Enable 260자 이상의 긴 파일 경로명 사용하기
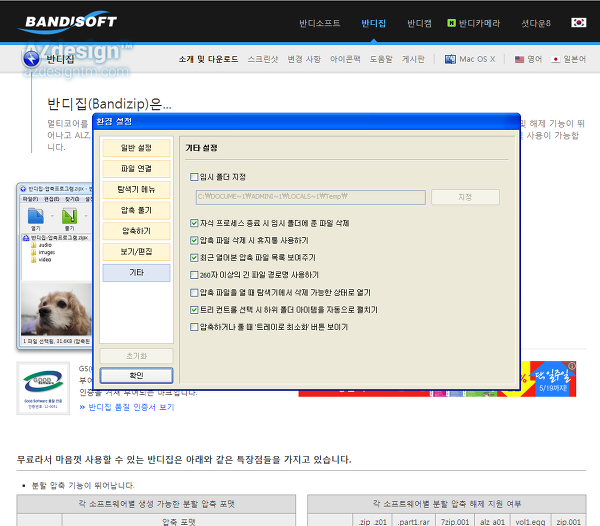The image size is (600, 526). tap(194, 275)
